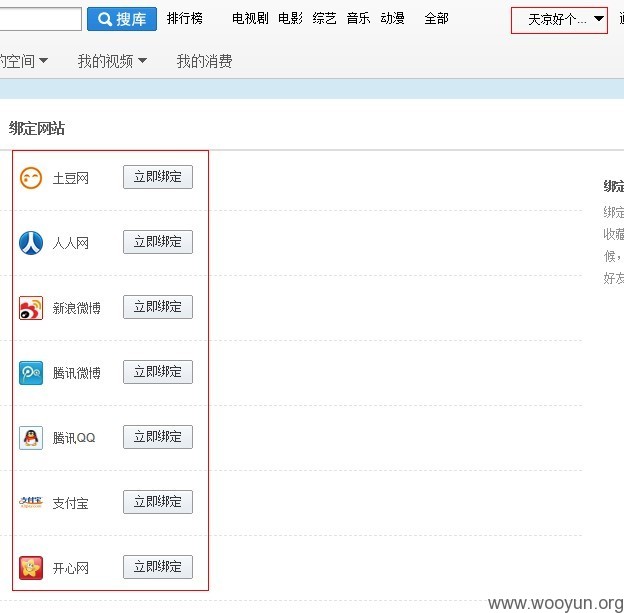This screenshot has height=613, width=624.
Task: Open the 我的消费 tab
Action: point(204,61)
